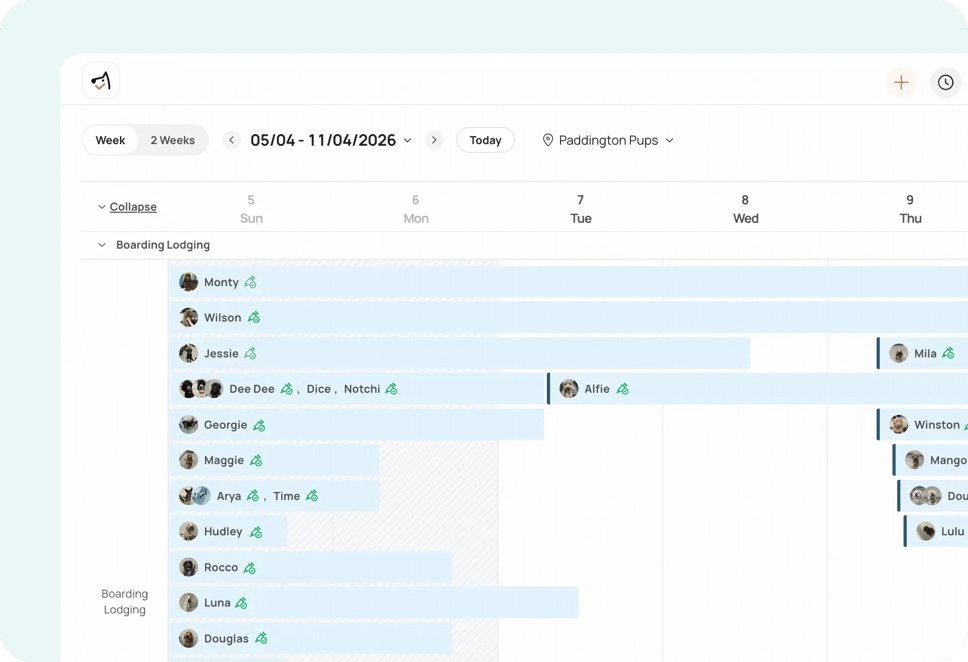Image resolution: width=968 pixels, height=662 pixels.
Task: Open Luna's booking bar
Action: point(400,603)
